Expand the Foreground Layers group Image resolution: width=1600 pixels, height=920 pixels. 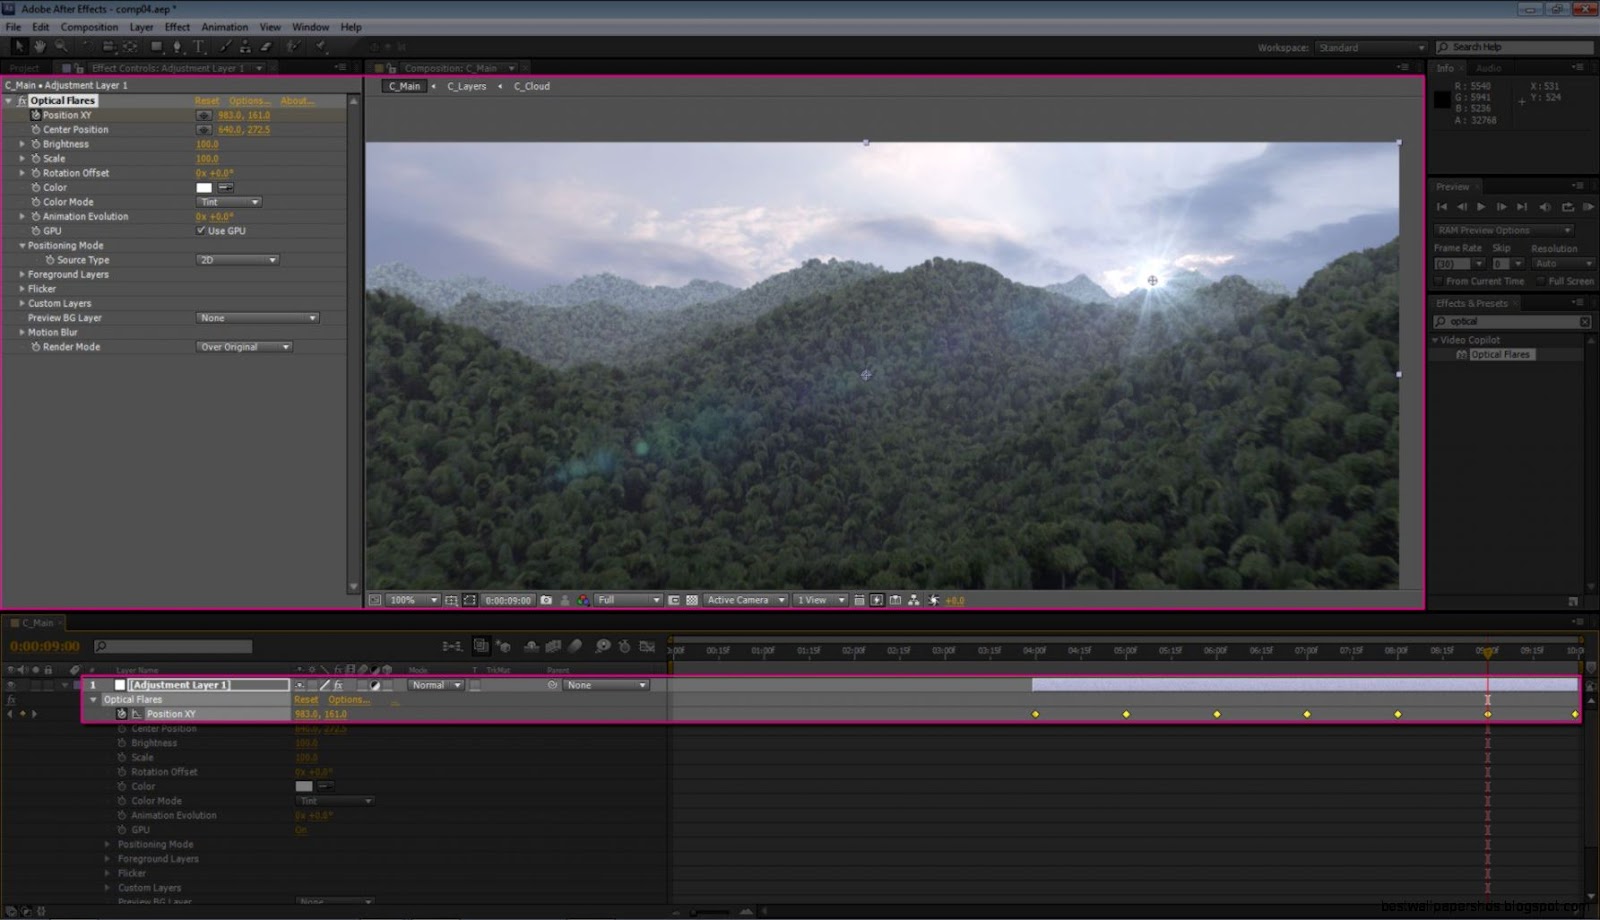[x=23, y=274]
